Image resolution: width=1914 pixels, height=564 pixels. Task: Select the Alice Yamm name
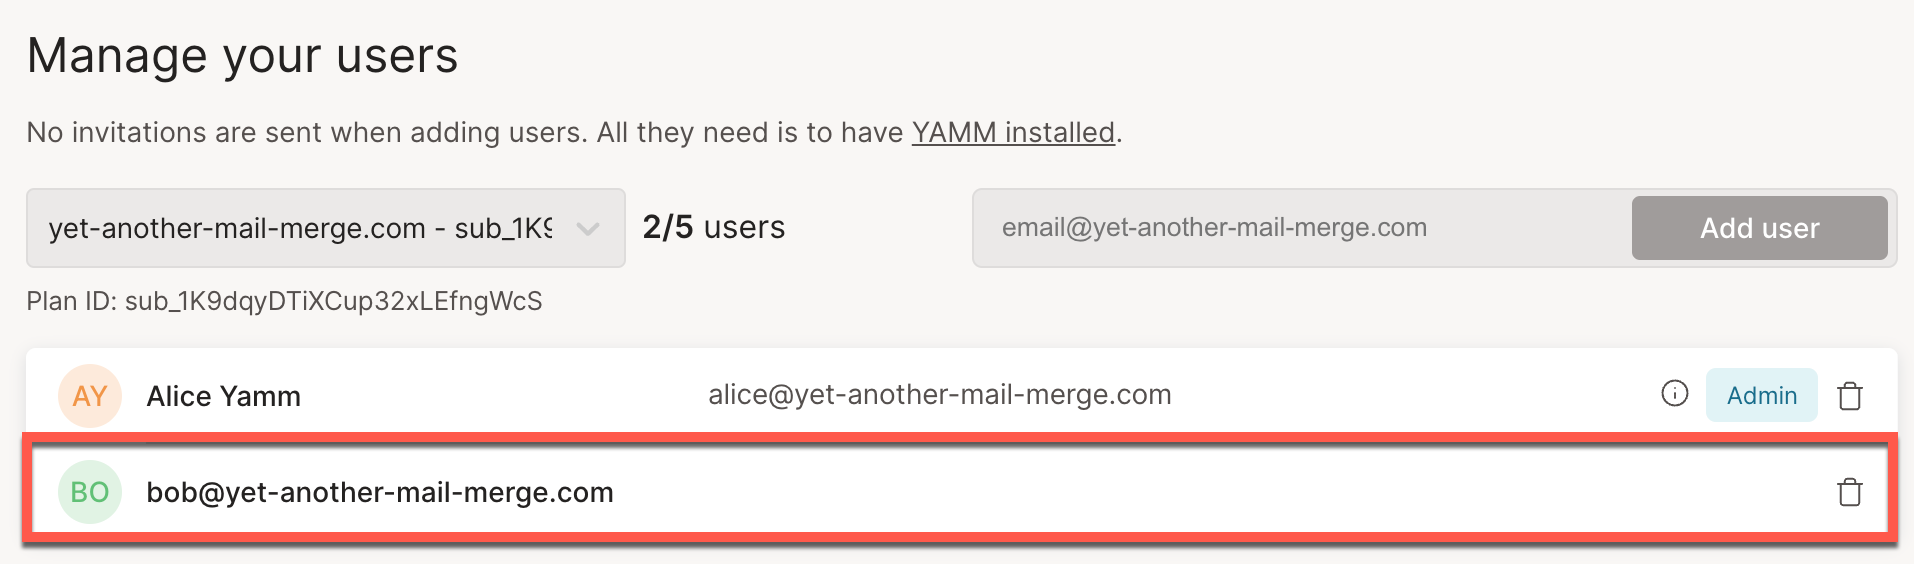[x=223, y=396]
